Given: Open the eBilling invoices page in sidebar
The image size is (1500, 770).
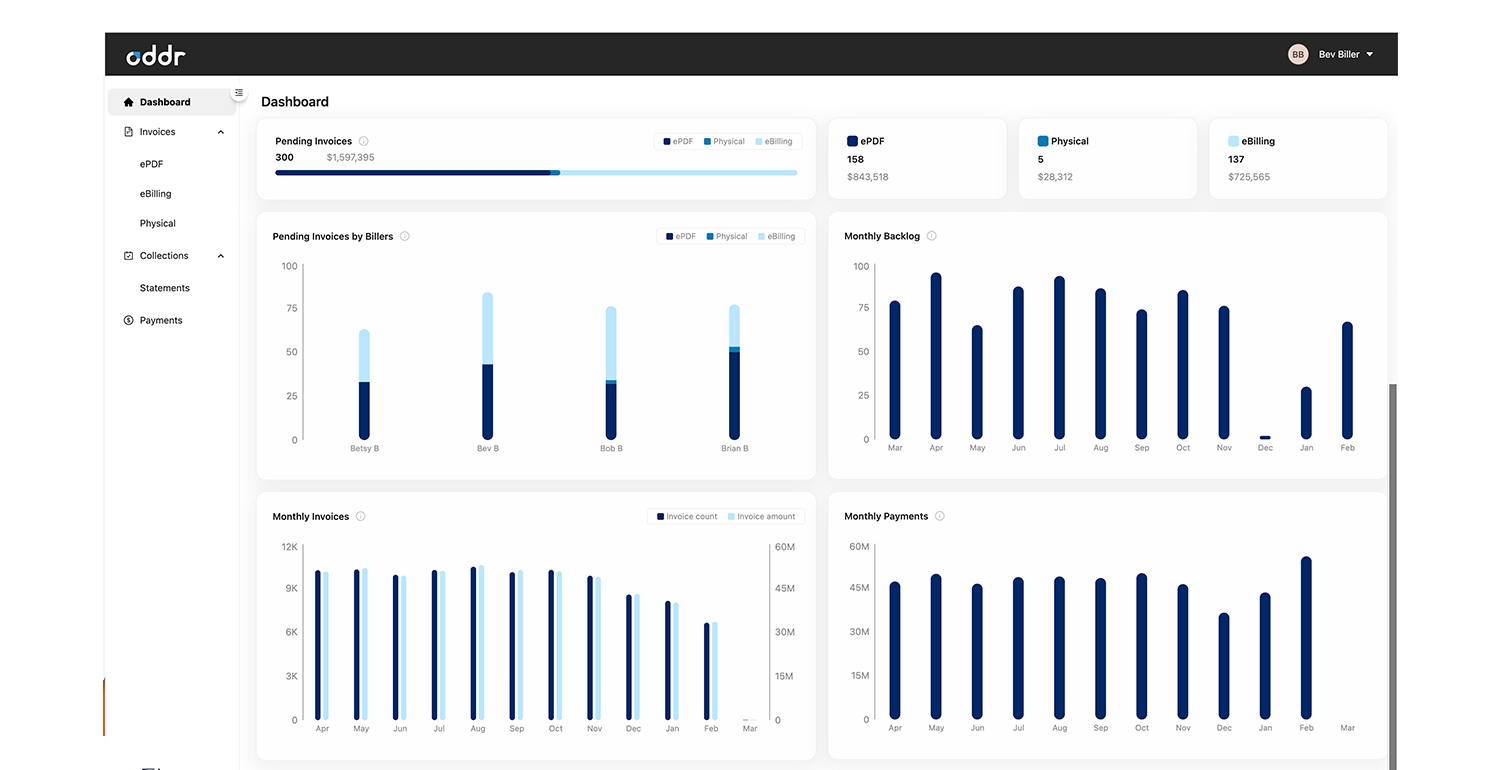Looking at the screenshot, I should coord(156,194).
